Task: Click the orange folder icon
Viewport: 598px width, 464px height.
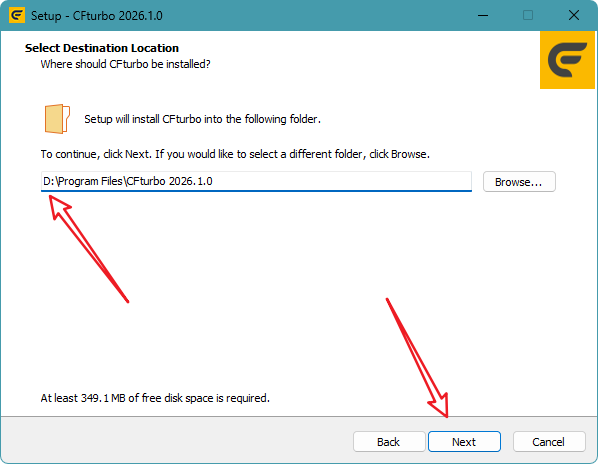Action: (x=57, y=119)
